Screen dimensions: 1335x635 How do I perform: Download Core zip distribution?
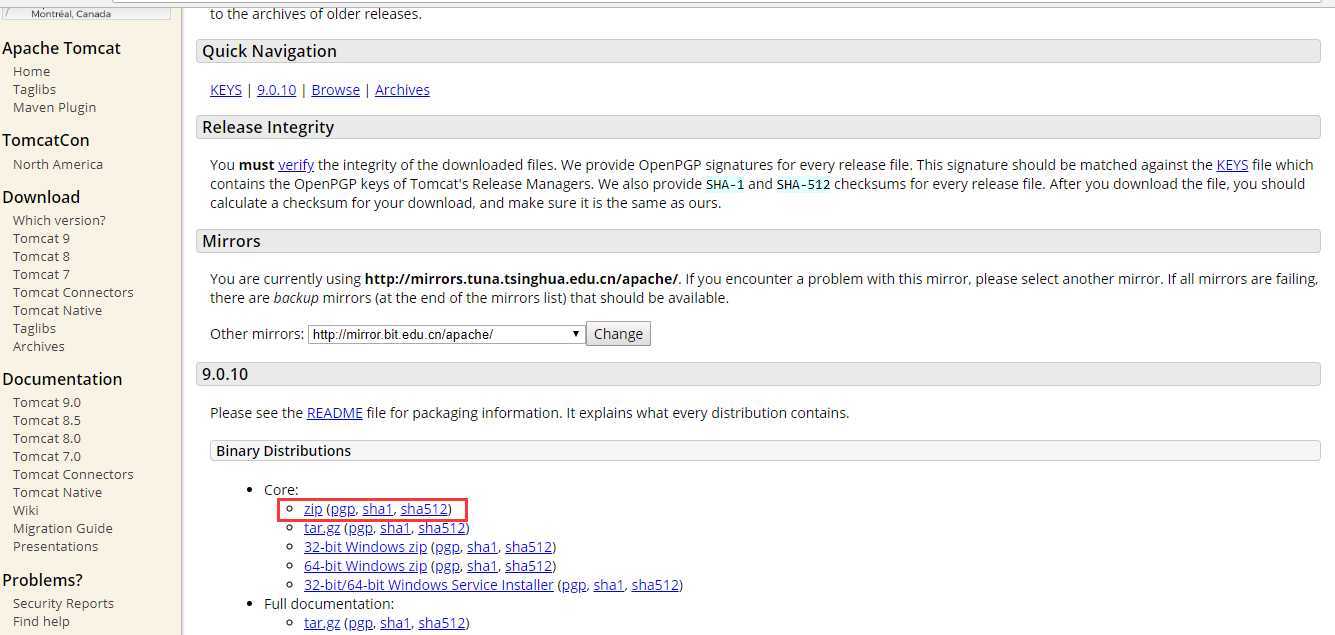[x=313, y=509]
